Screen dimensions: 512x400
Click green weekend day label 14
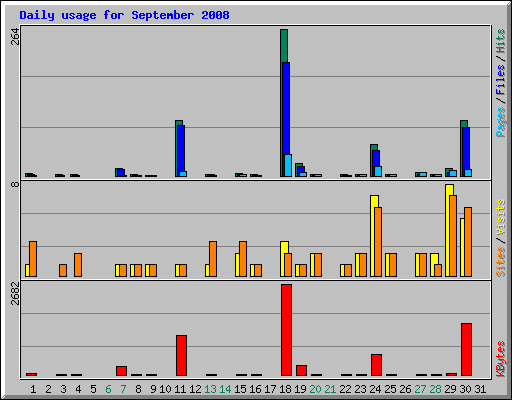[x=225, y=389]
